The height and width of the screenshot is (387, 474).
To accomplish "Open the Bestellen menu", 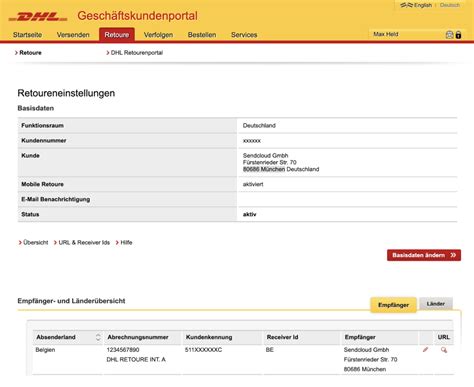I will (202, 35).
